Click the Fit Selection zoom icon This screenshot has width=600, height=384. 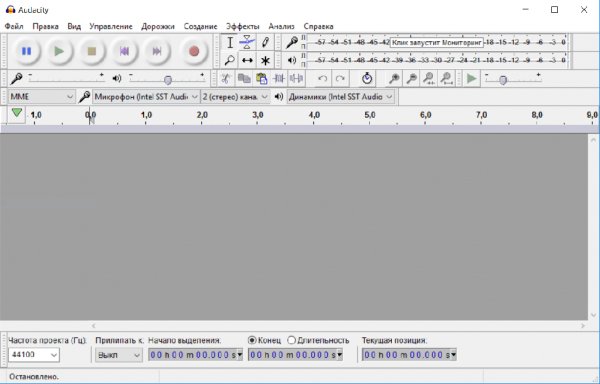(x=429, y=79)
